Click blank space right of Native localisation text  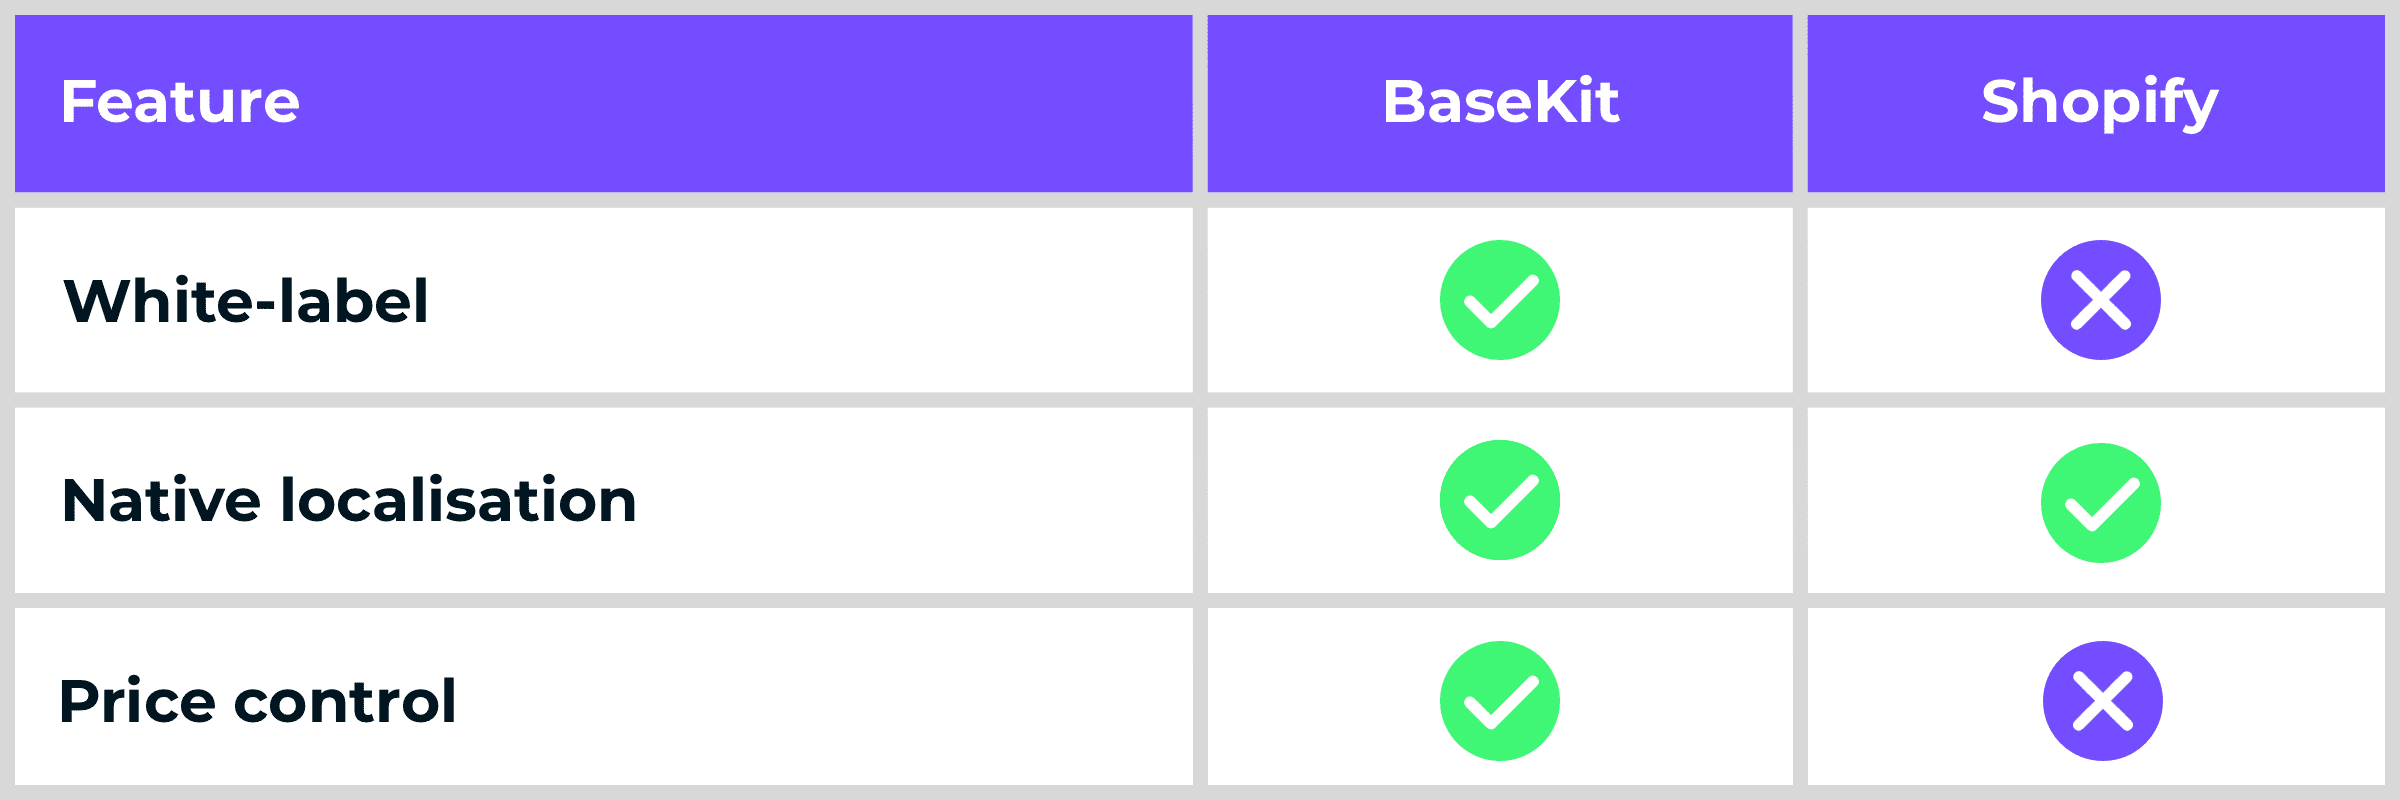900,500
